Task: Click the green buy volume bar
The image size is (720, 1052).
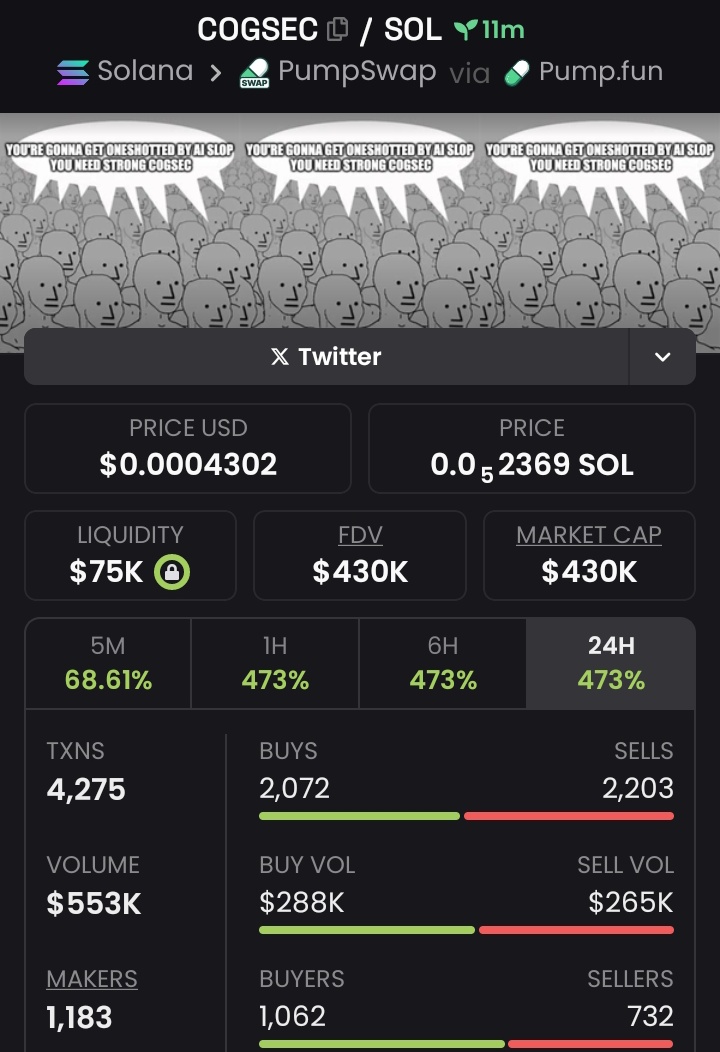Action: tap(367, 930)
